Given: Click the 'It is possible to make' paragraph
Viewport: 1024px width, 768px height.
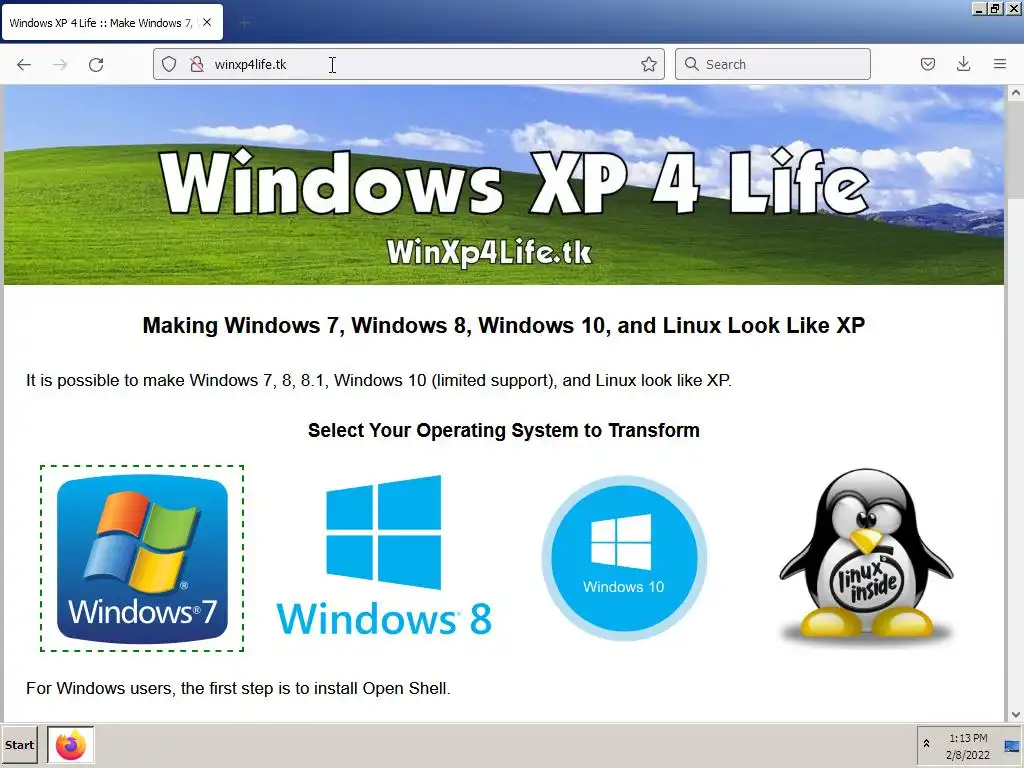Looking at the screenshot, I should tap(379, 380).
